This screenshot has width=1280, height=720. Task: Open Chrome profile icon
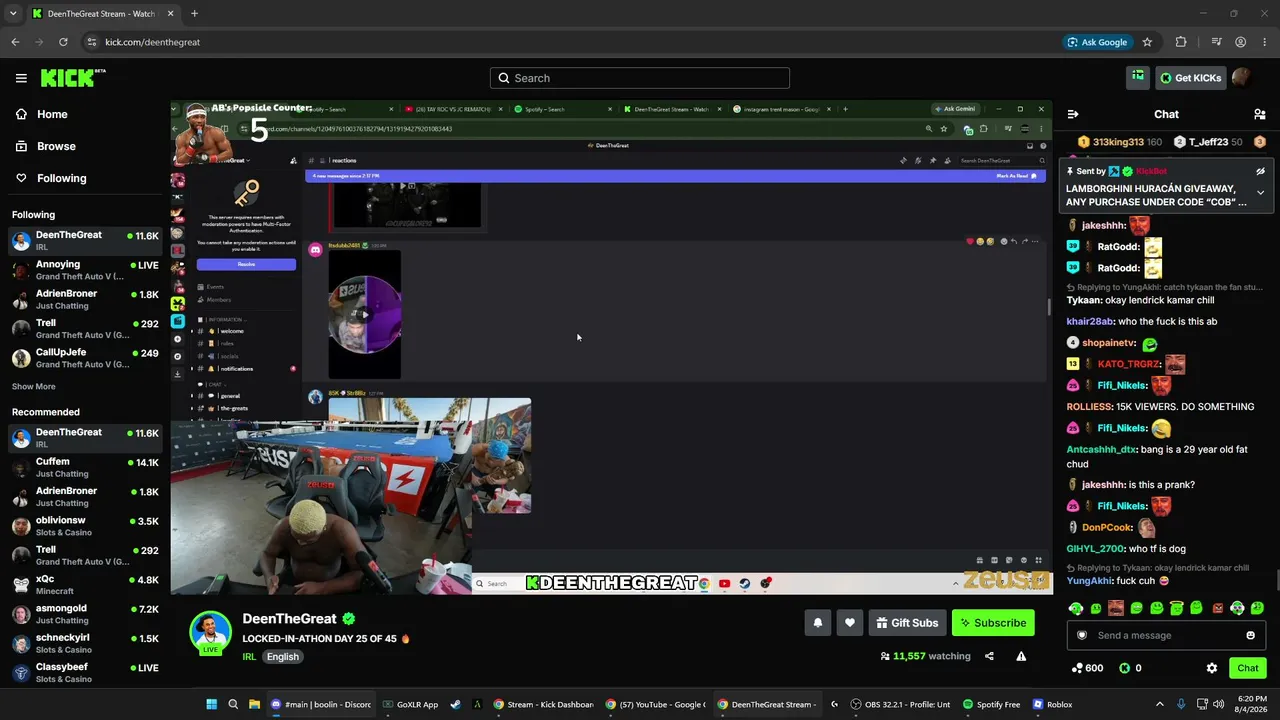pos(1240,42)
